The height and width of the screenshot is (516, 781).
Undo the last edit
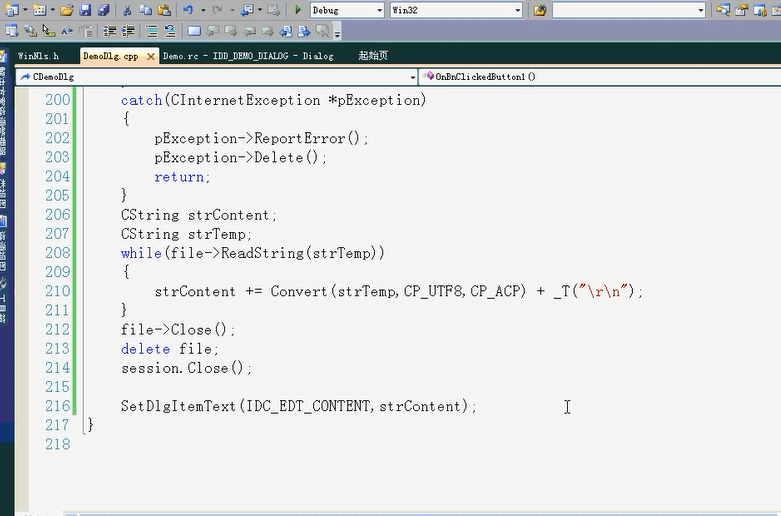[x=188, y=10]
